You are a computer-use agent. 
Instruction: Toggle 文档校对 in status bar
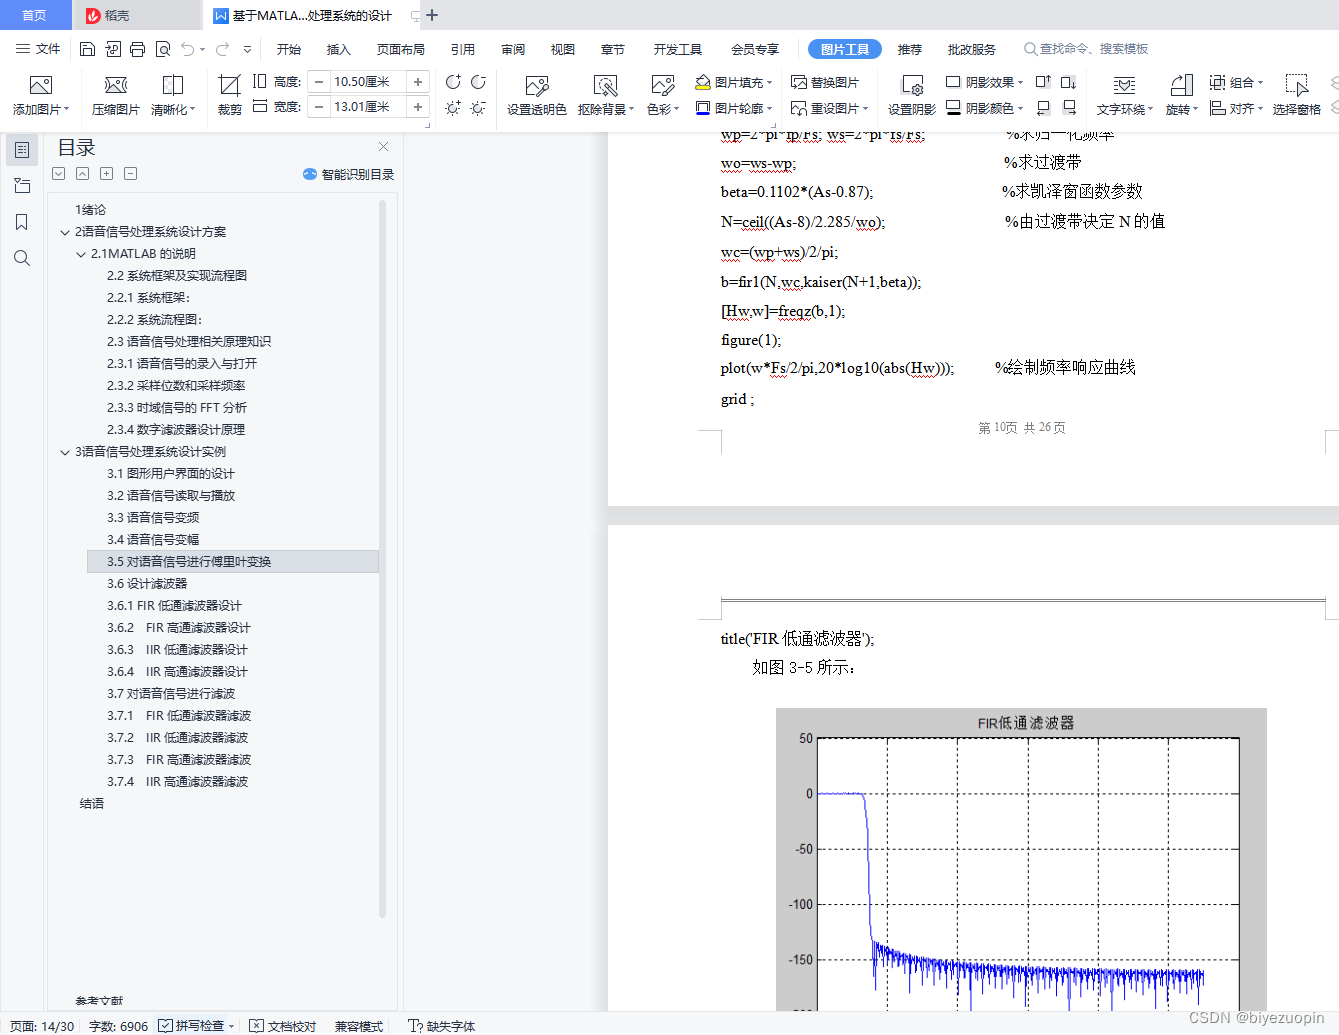click(x=283, y=1026)
